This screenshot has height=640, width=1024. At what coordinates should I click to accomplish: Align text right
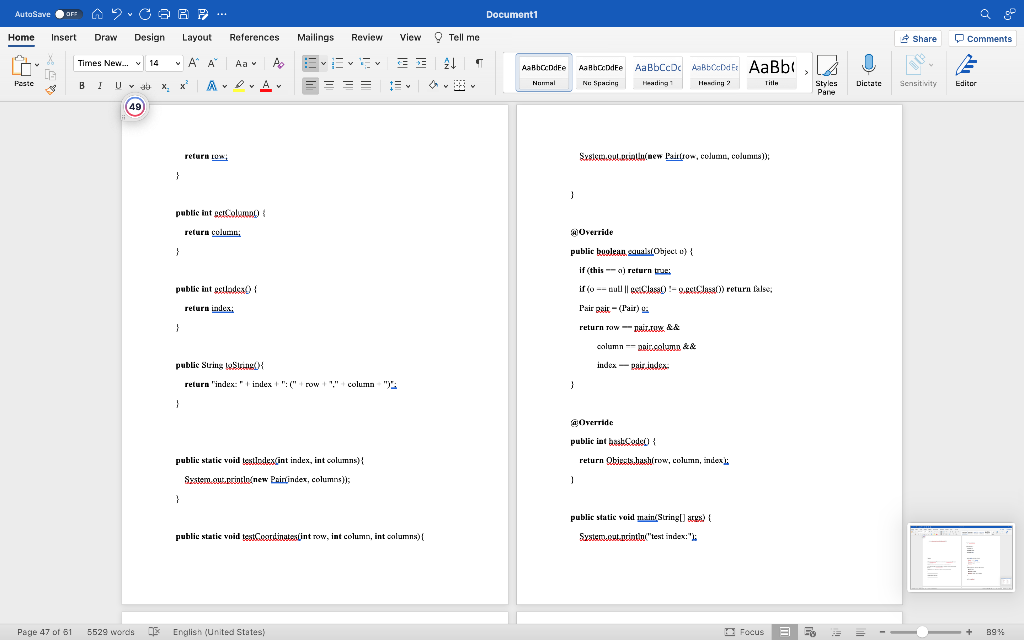point(348,86)
